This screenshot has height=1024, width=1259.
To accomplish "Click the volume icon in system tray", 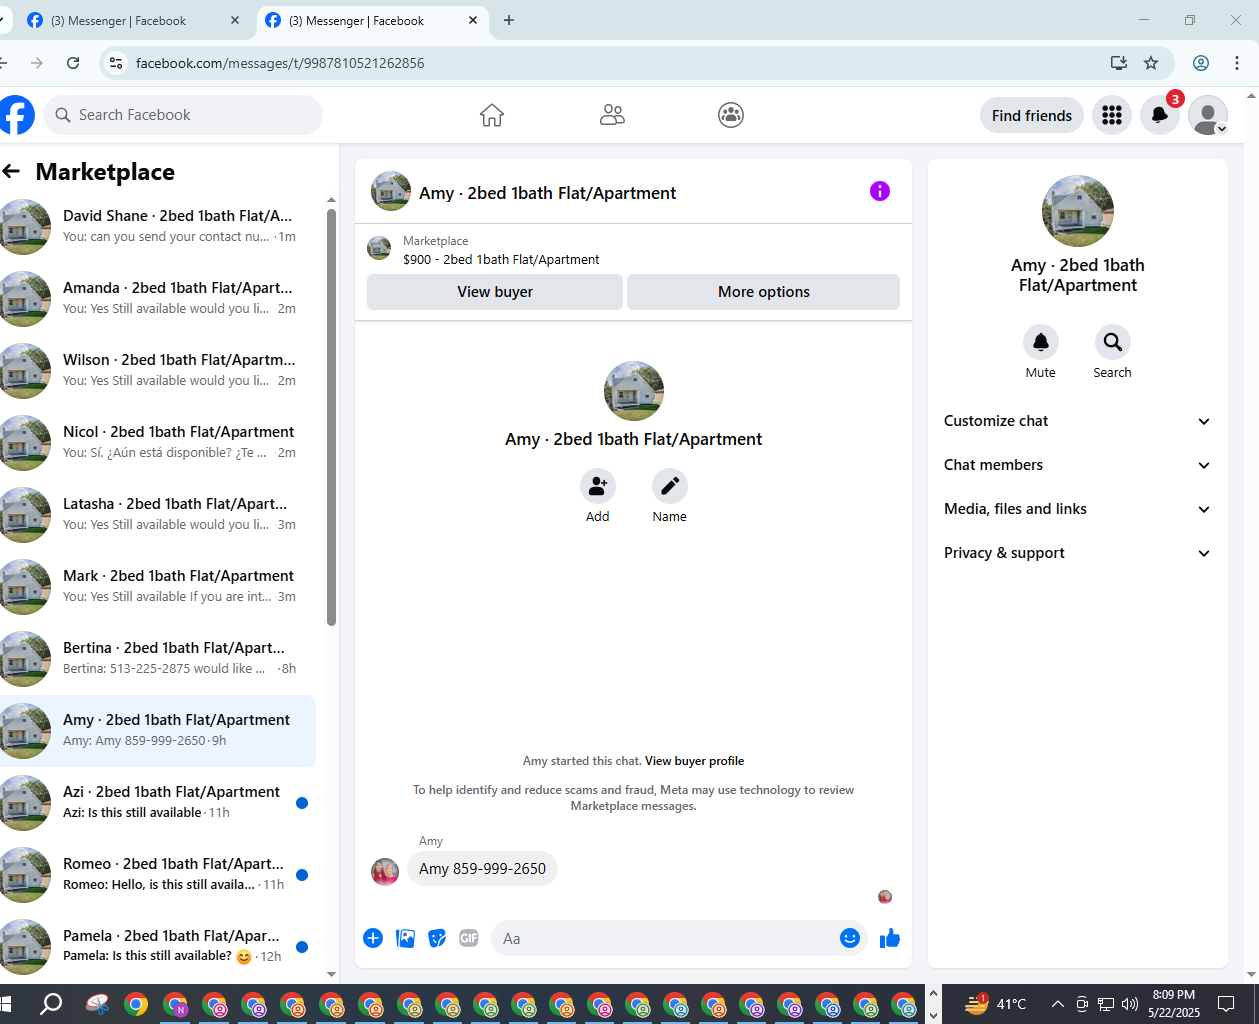I will (x=1130, y=1004).
